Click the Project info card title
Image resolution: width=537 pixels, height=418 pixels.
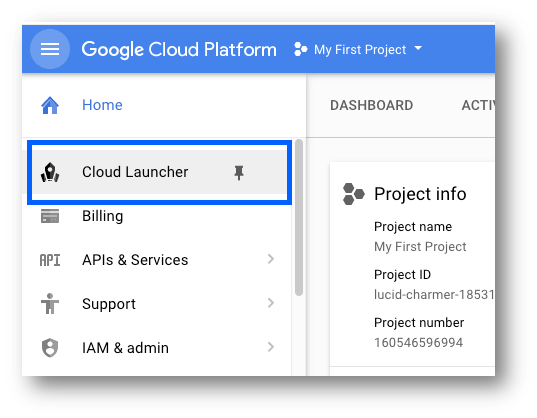[420, 194]
